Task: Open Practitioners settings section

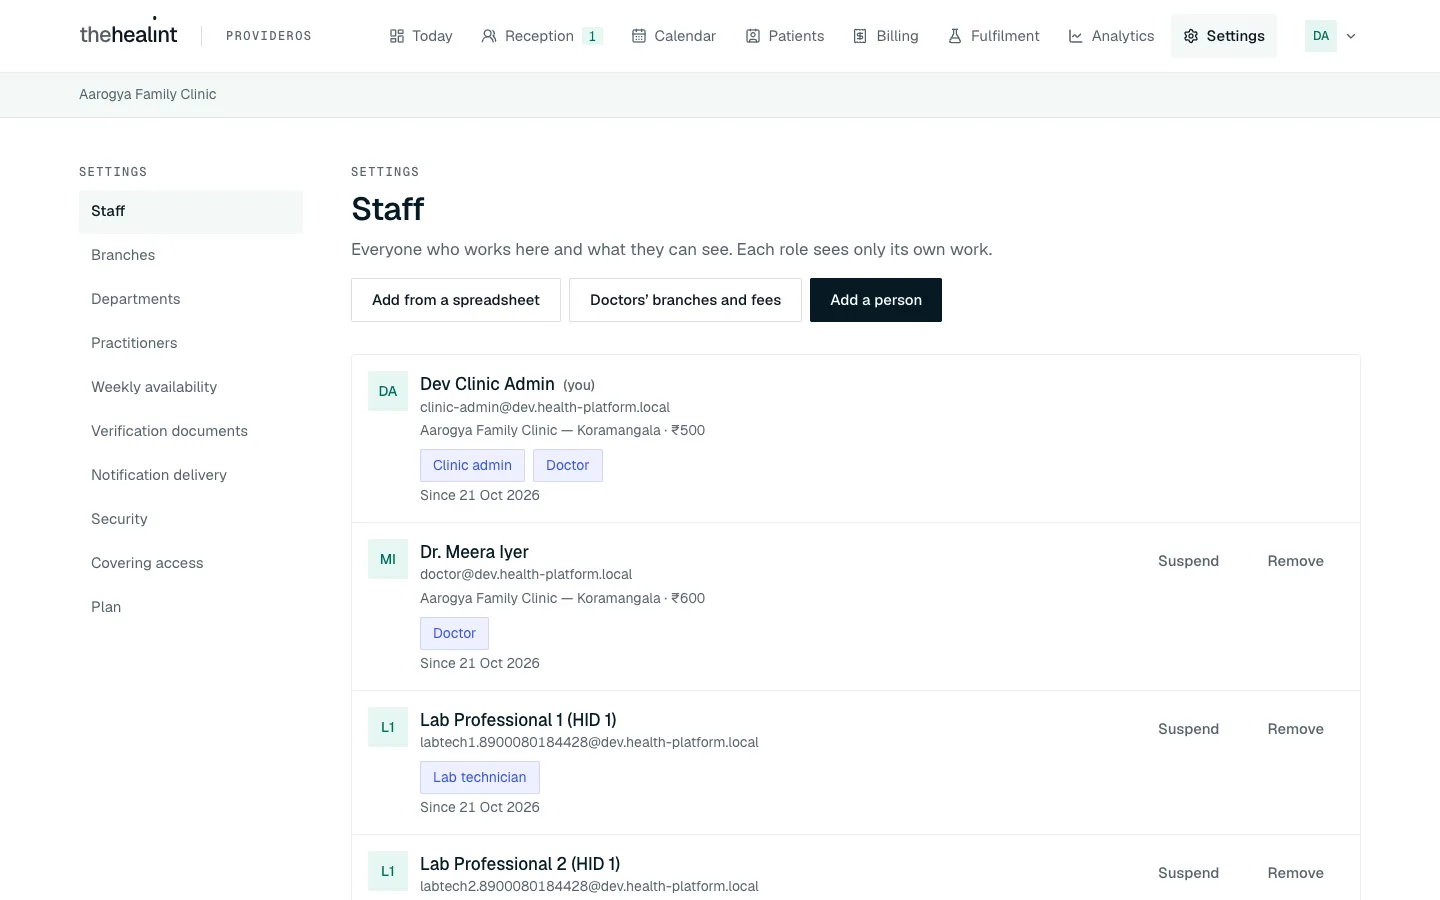Action: click(191, 343)
